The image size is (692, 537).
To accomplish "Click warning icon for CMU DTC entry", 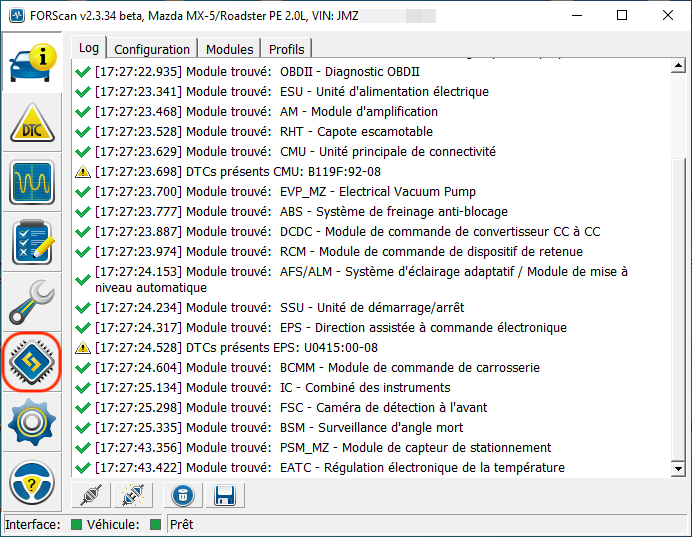I will [83, 172].
